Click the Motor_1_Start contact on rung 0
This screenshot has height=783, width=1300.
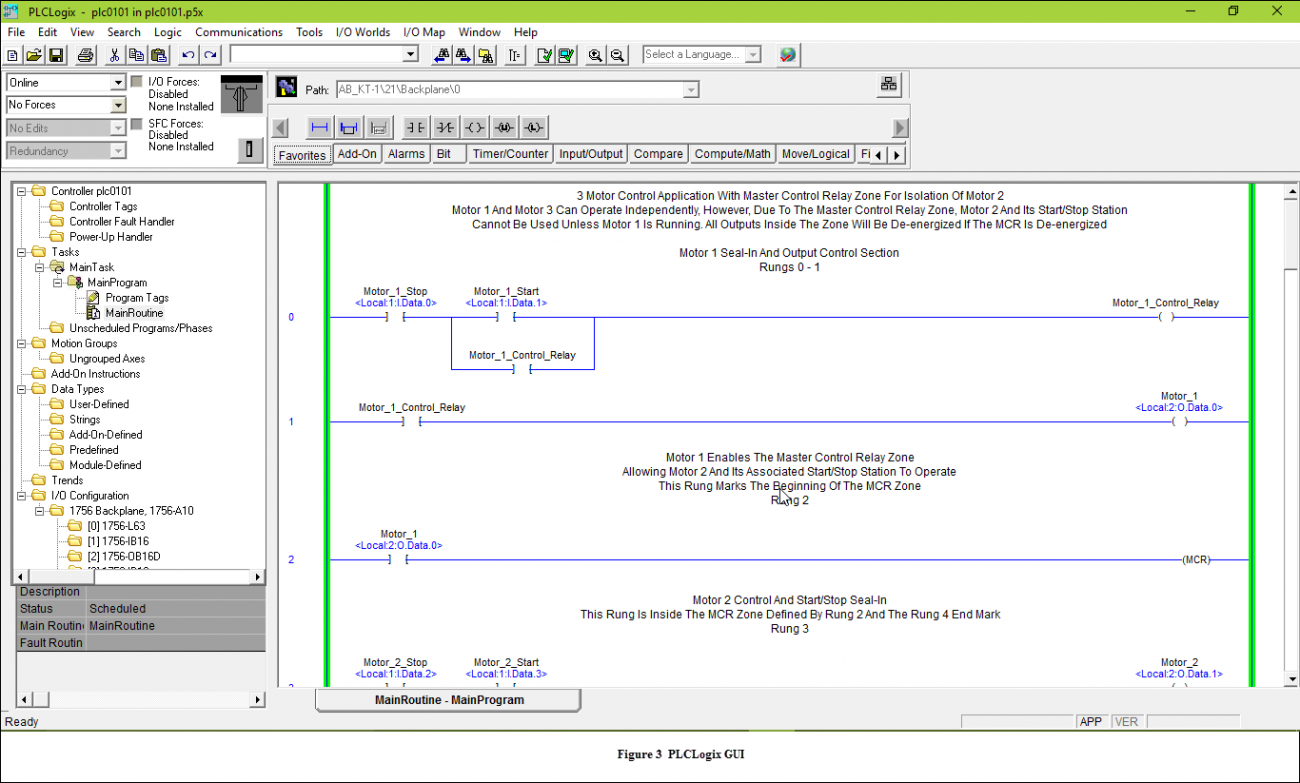click(506, 317)
